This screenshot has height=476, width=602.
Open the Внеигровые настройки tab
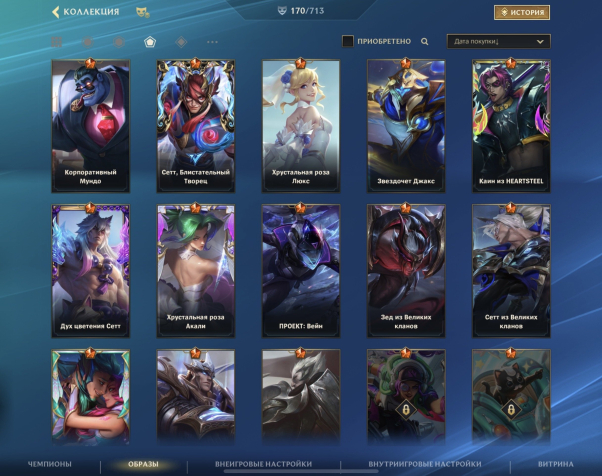click(263, 464)
